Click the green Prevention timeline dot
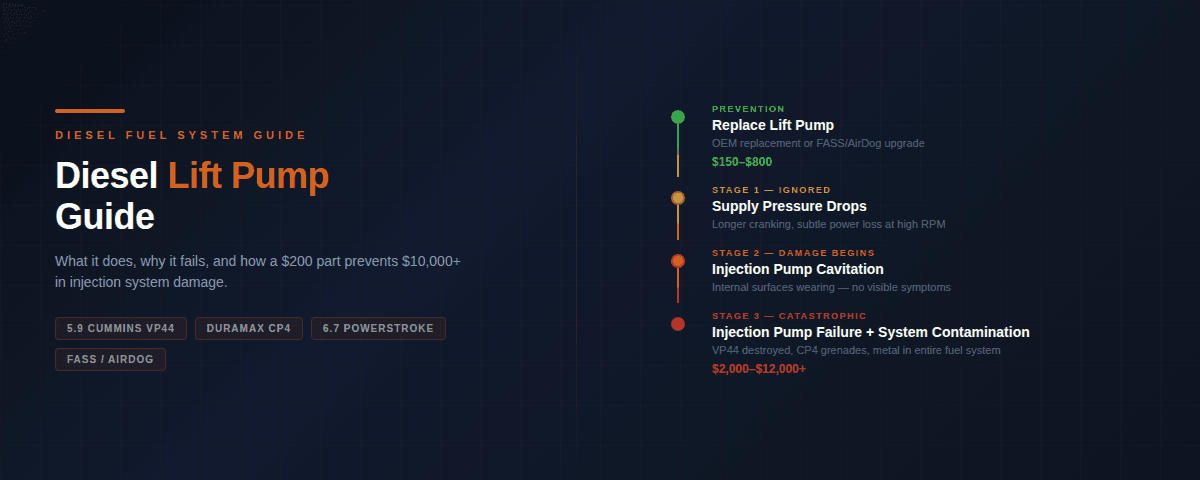The image size is (1200, 480). pos(678,117)
